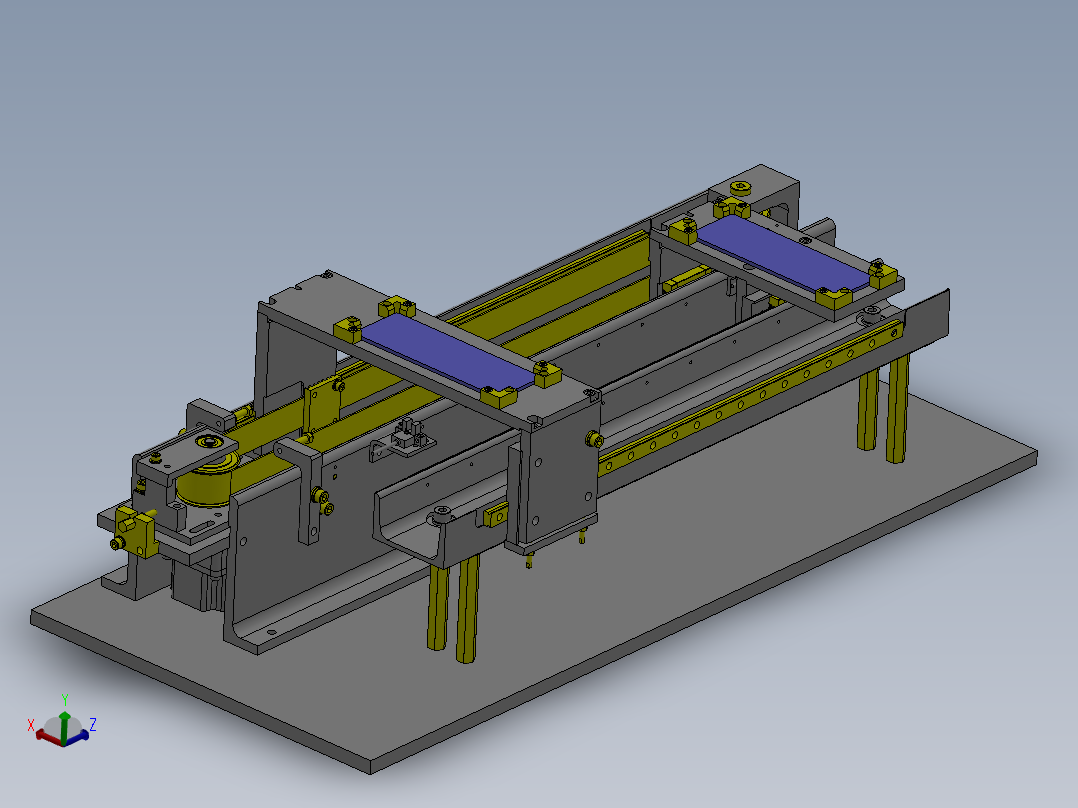Image resolution: width=1078 pixels, height=808 pixels.
Task: Click the bearing on the pulley top bracket
Action: pyautogui.click(x=208, y=441)
